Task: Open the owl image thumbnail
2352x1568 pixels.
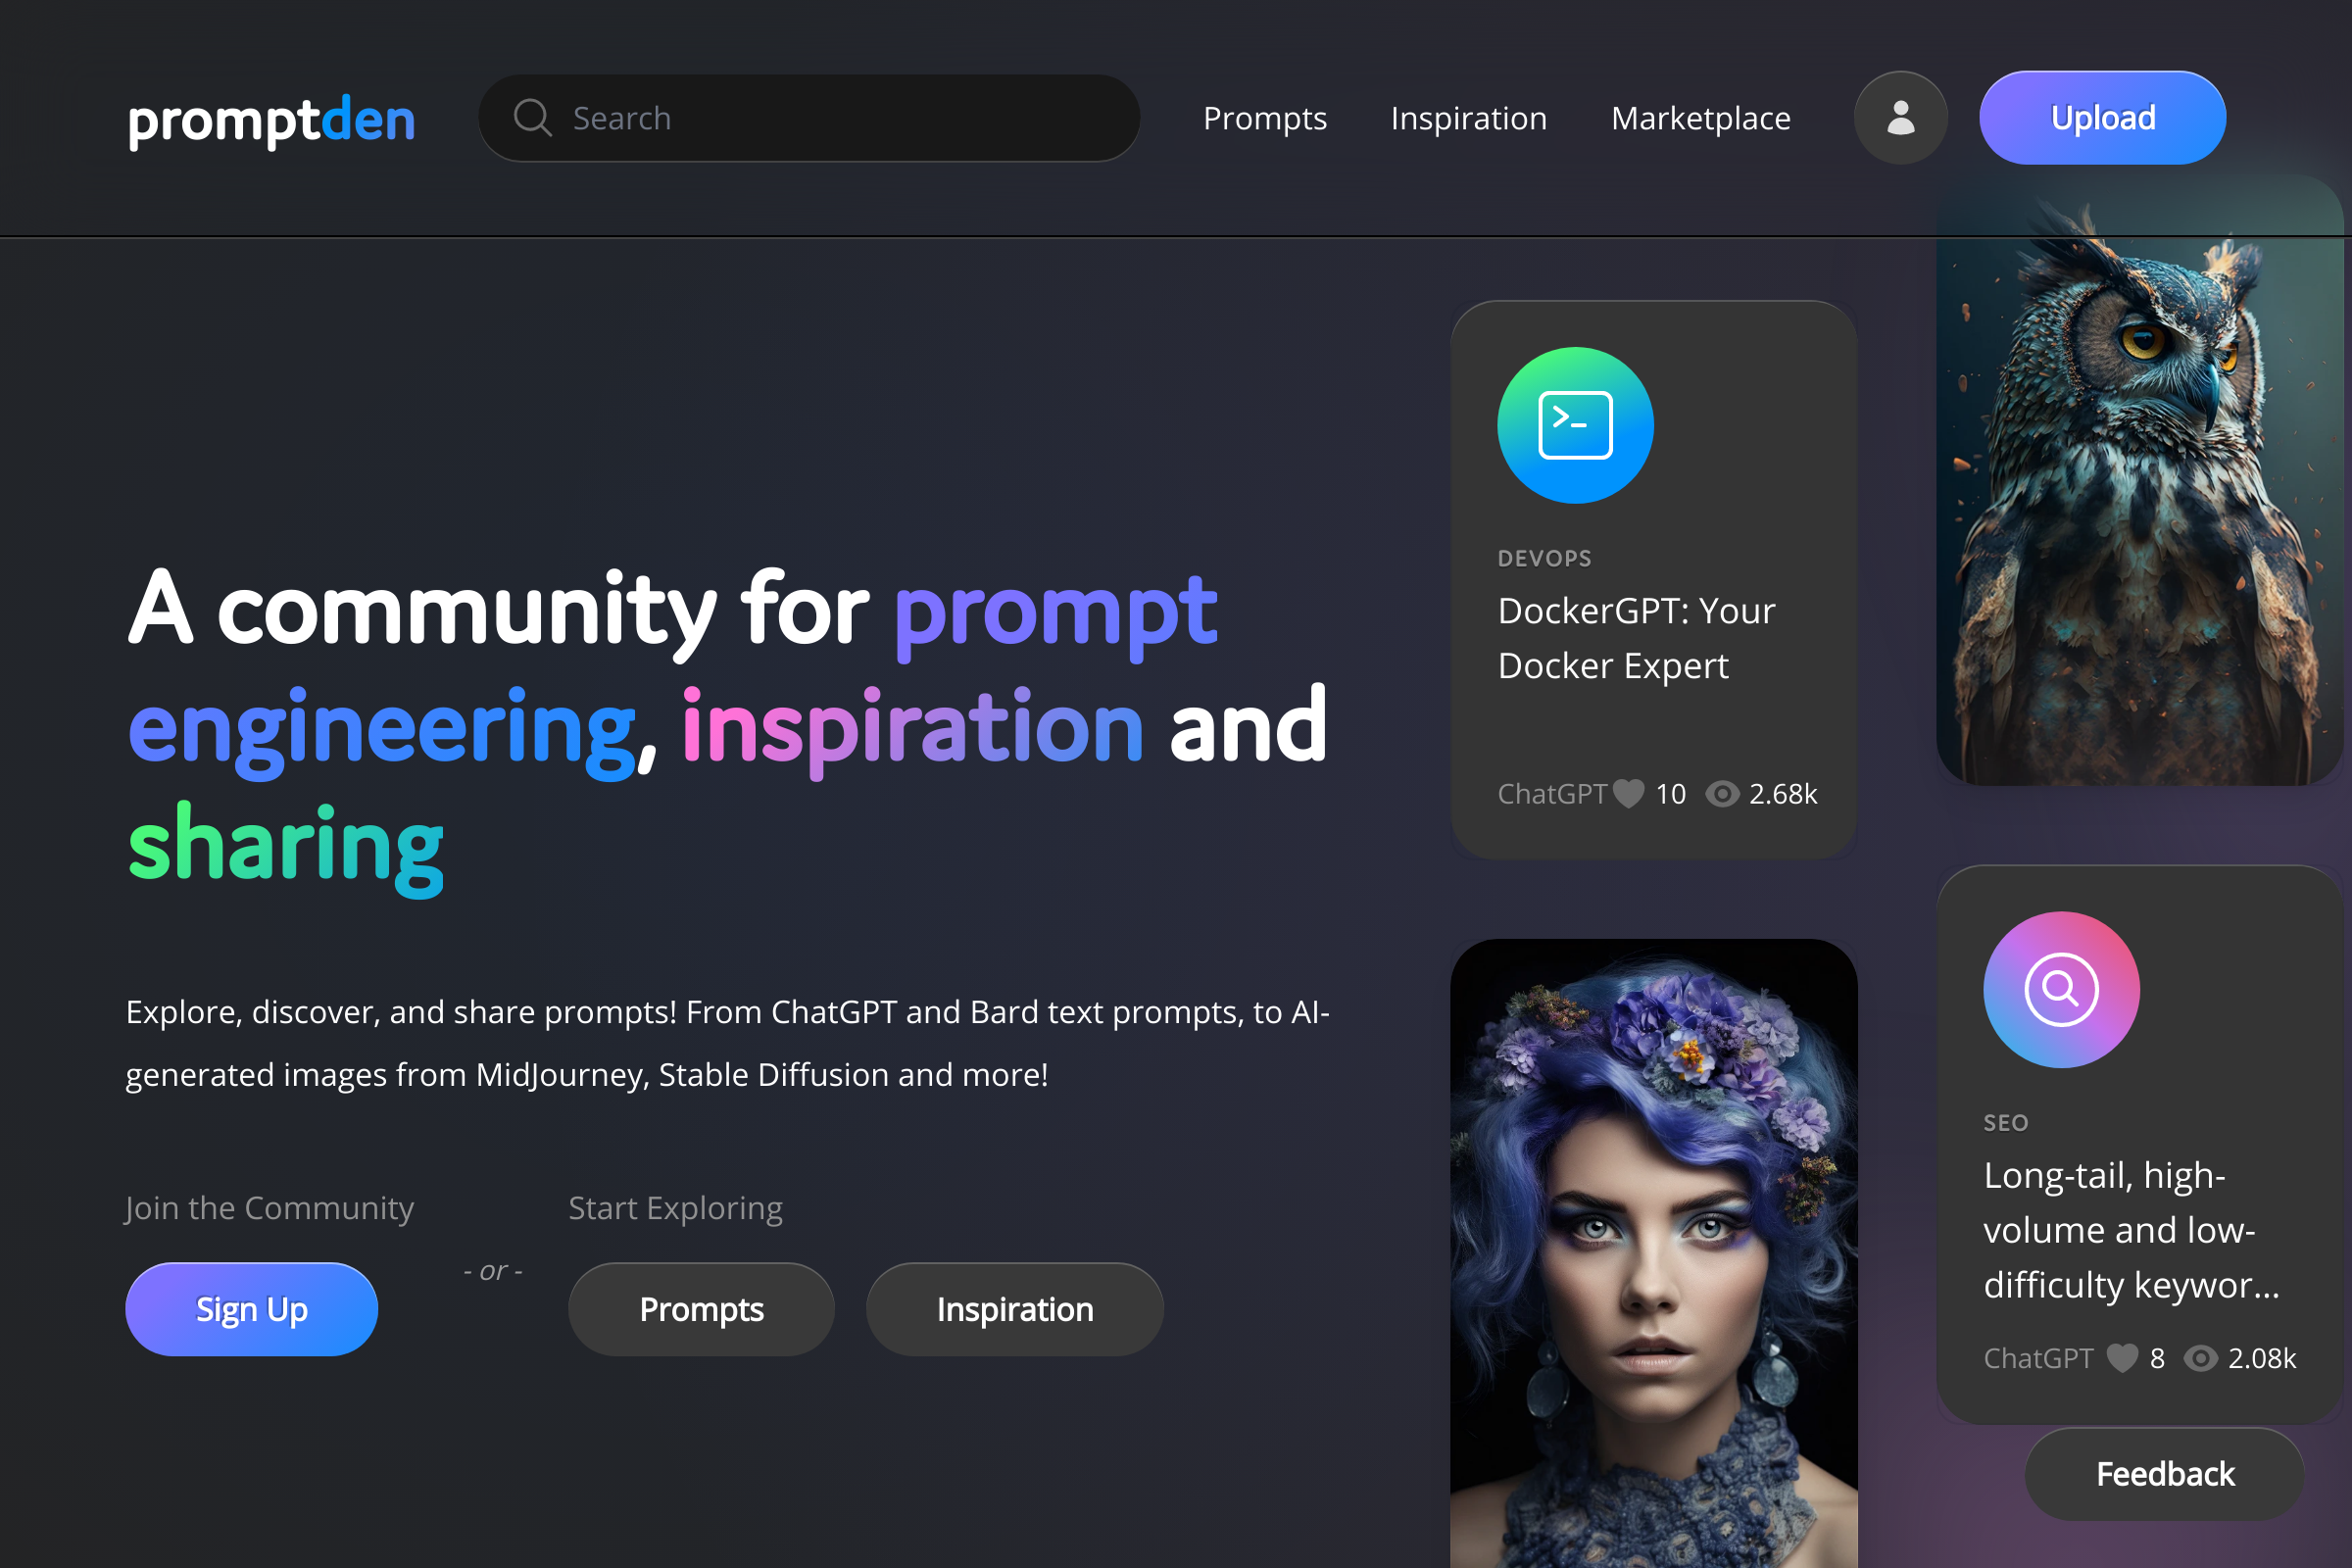Action: coord(2139,480)
